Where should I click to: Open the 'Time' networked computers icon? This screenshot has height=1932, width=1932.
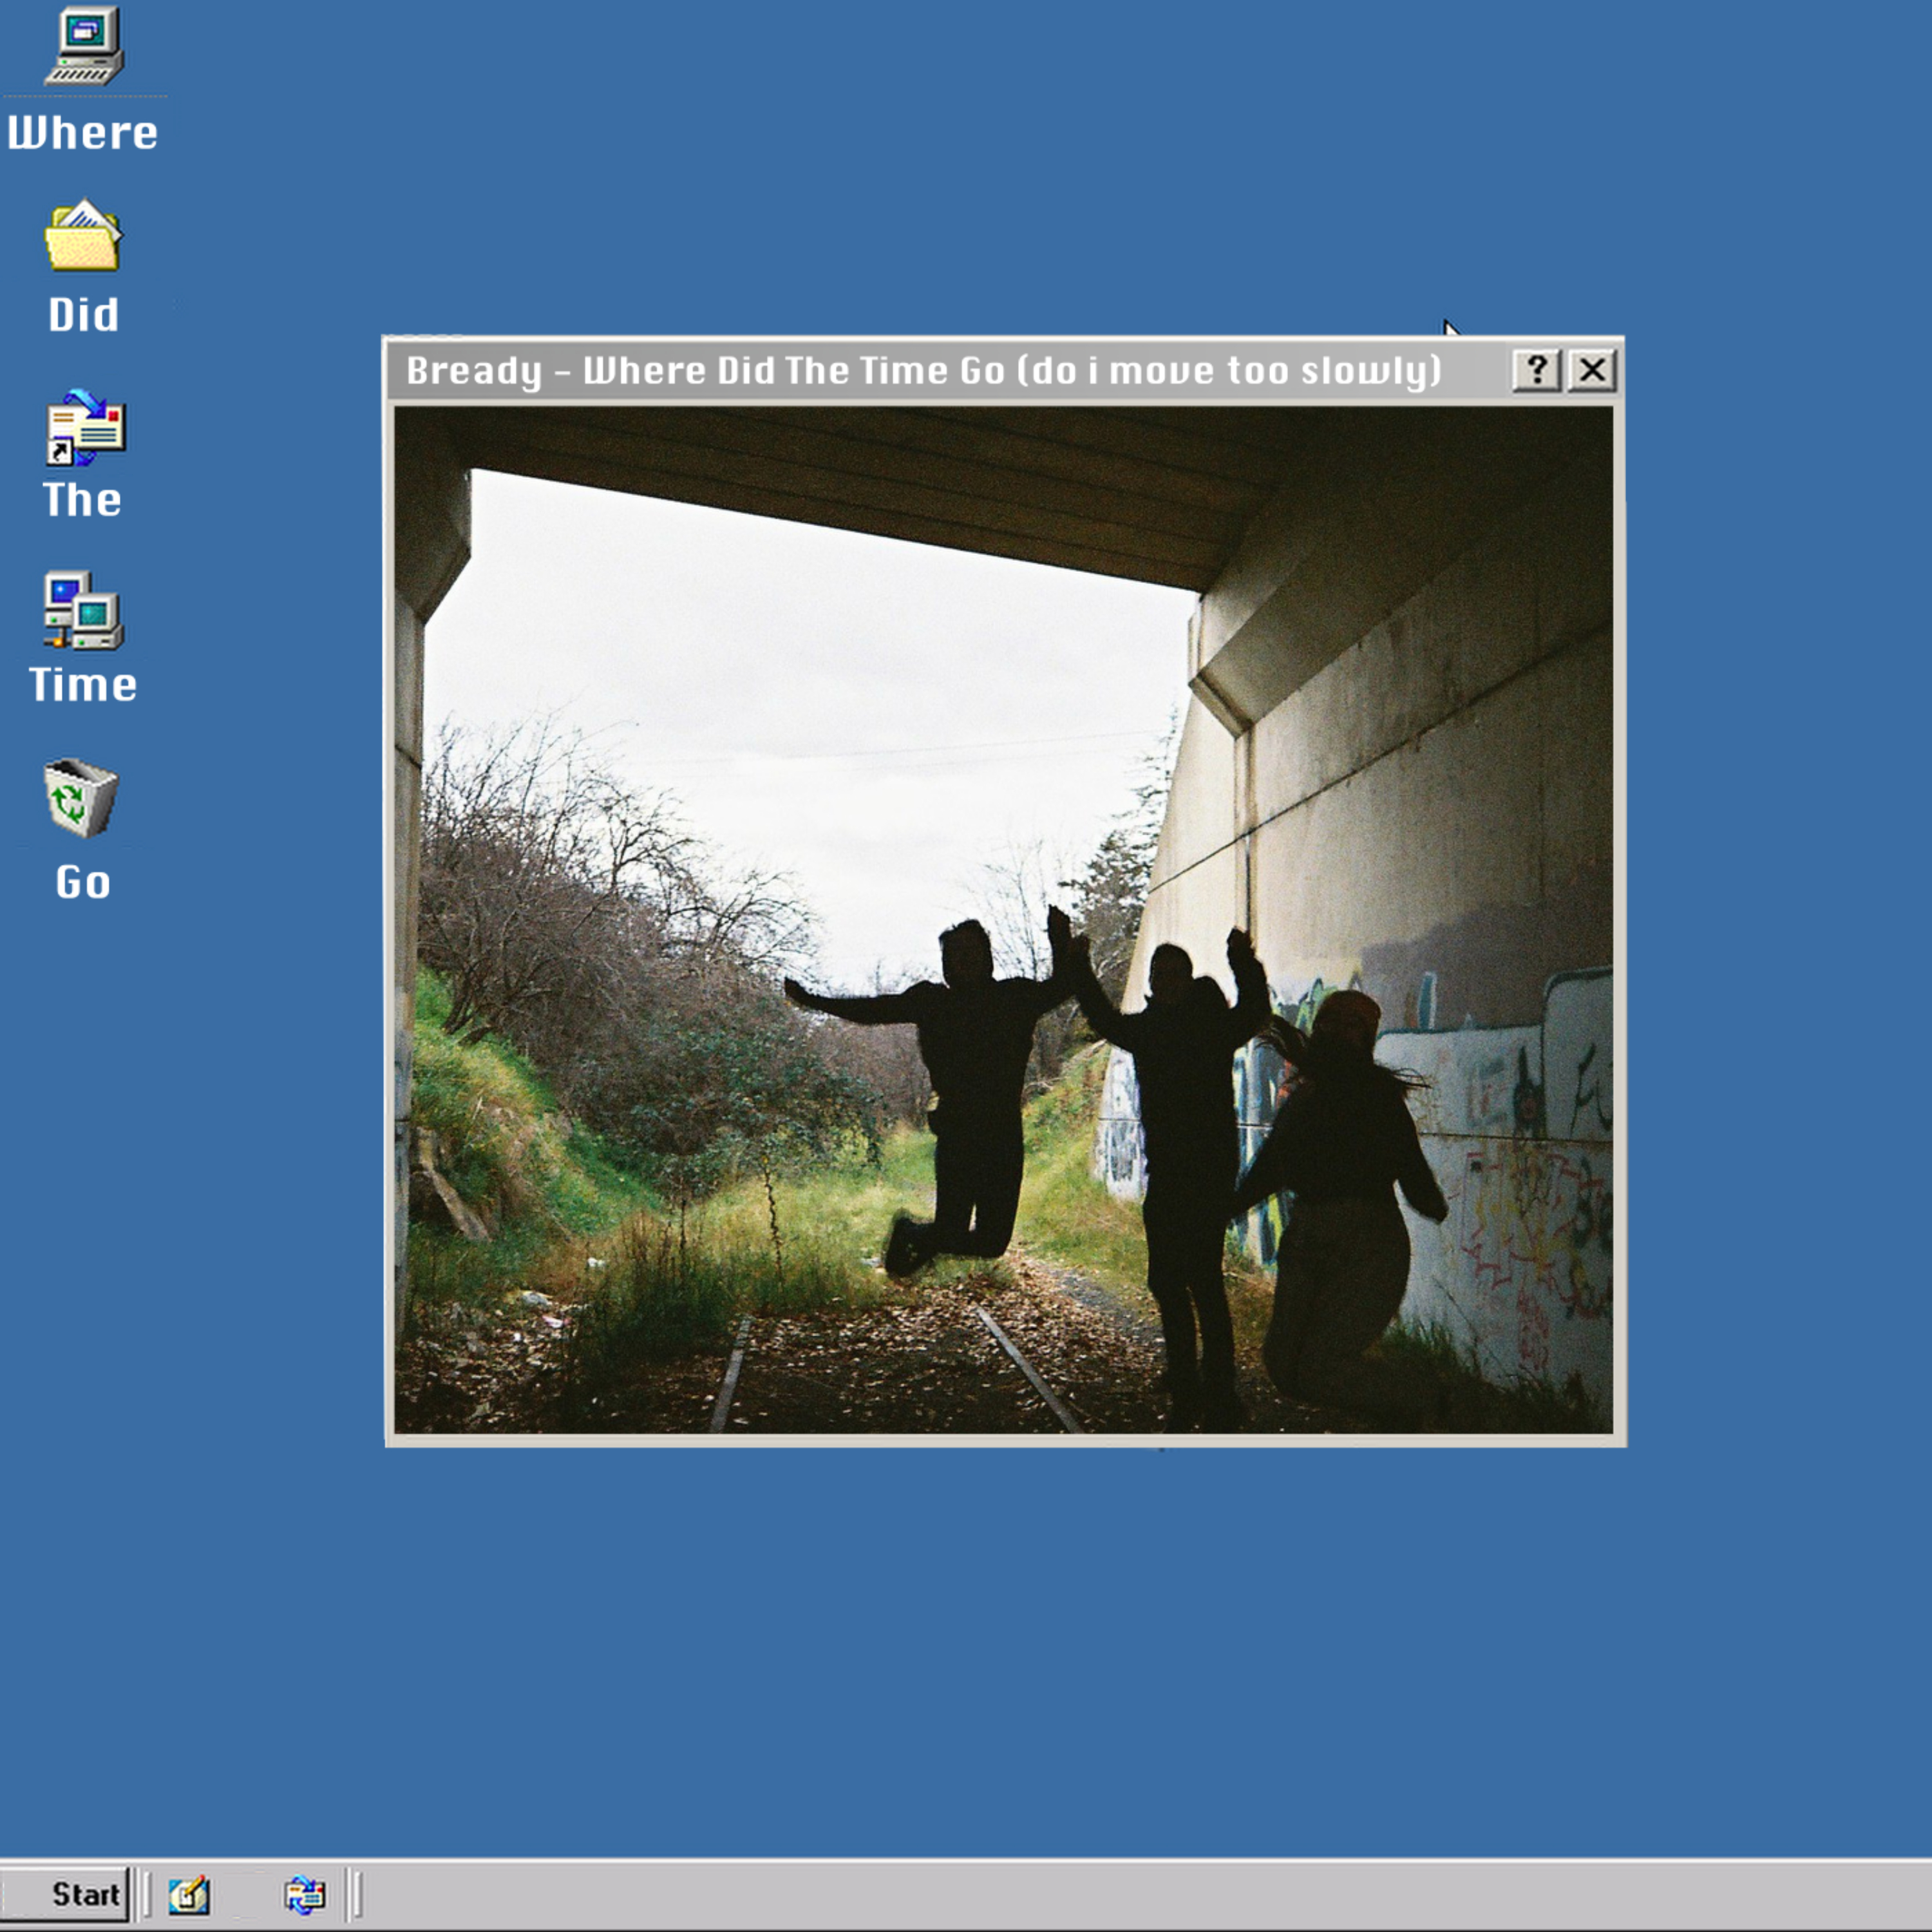(x=83, y=611)
